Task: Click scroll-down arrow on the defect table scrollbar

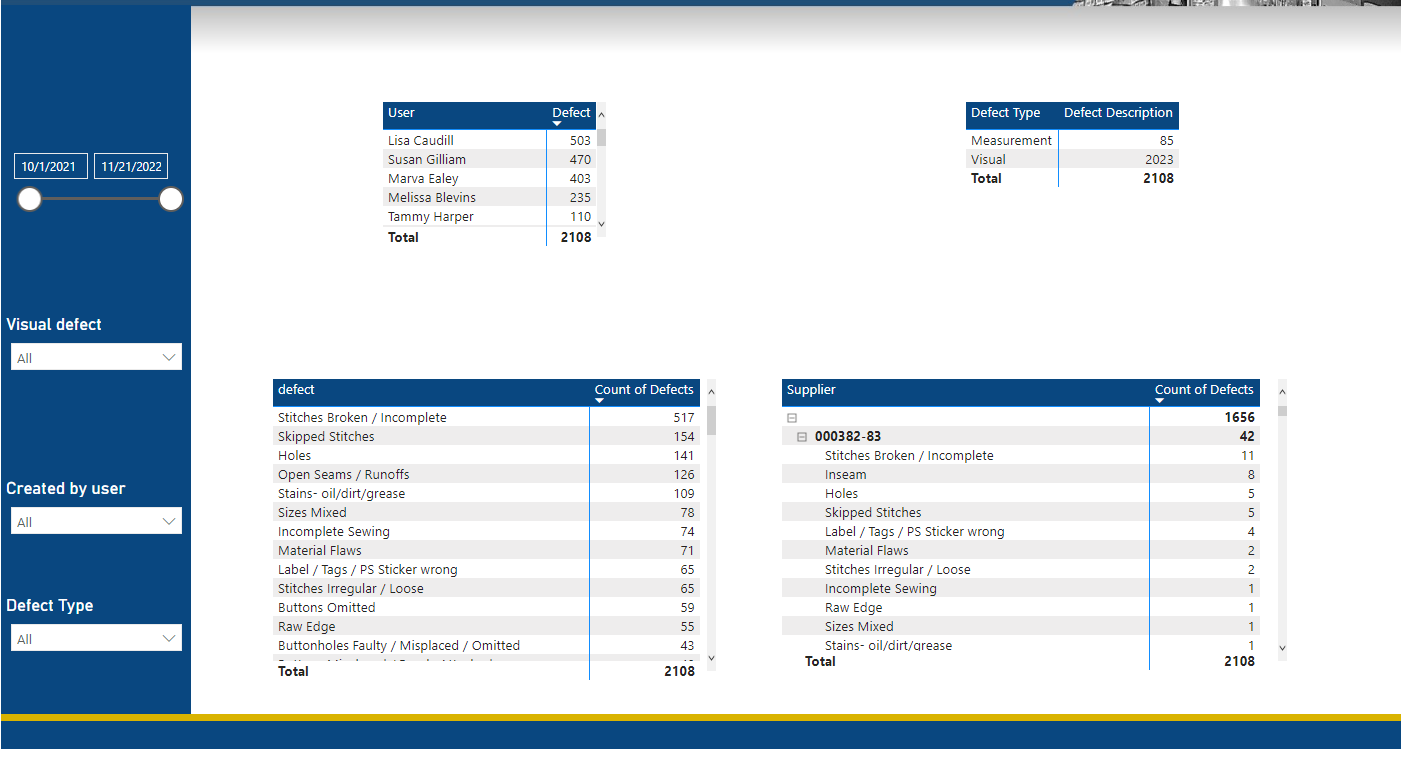Action: [x=711, y=659]
